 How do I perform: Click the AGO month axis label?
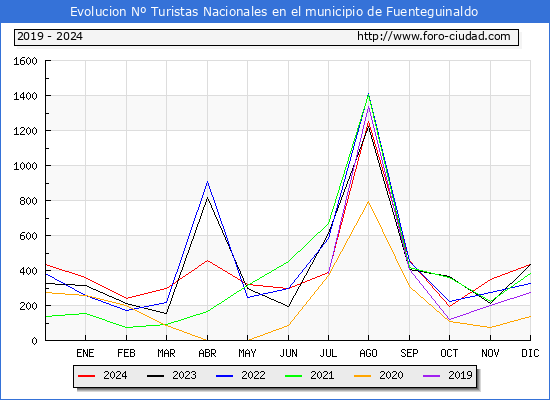tap(368, 353)
